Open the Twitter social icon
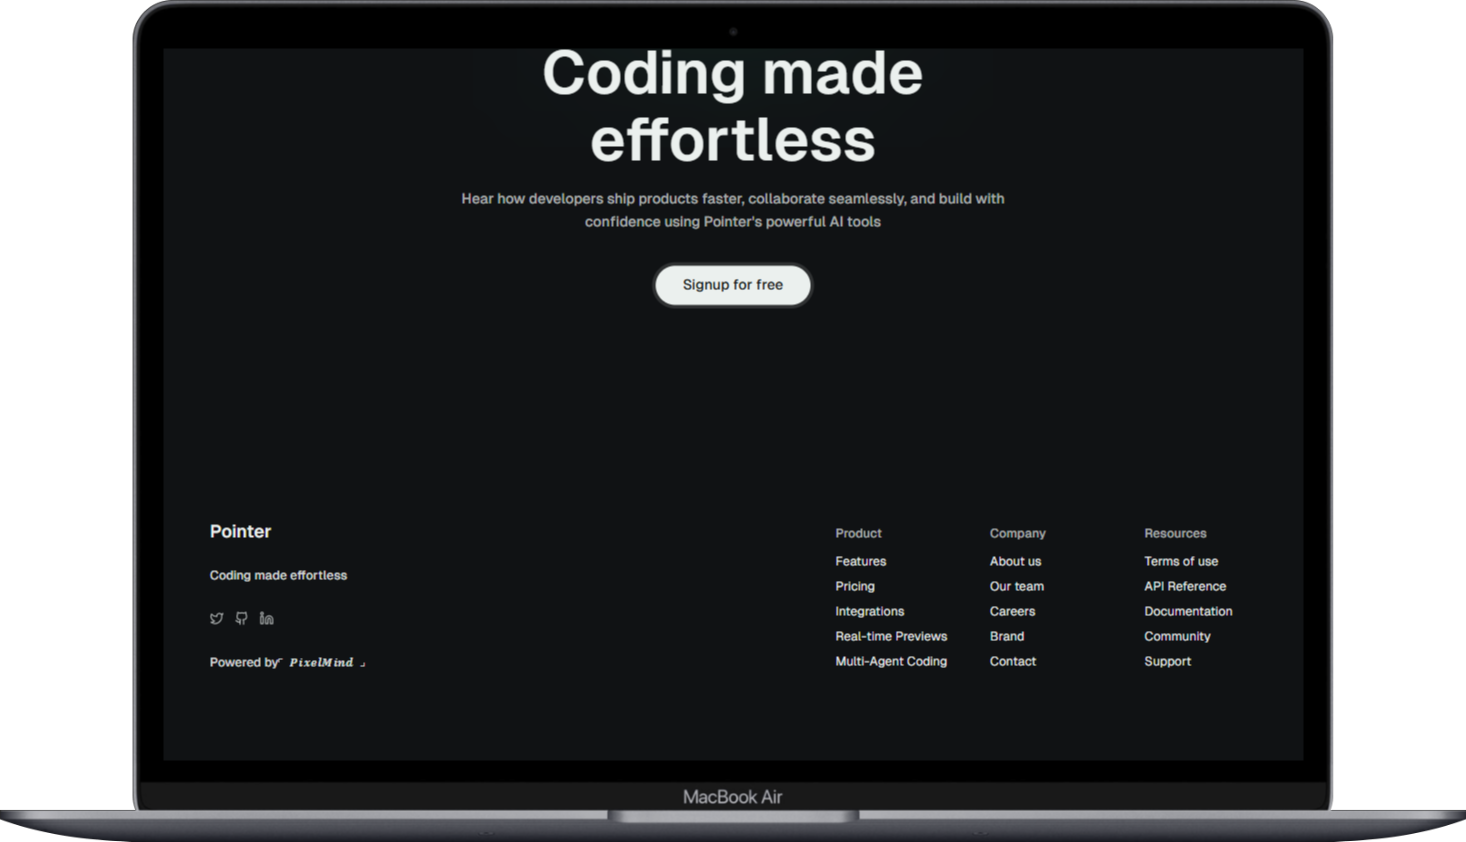 point(216,618)
